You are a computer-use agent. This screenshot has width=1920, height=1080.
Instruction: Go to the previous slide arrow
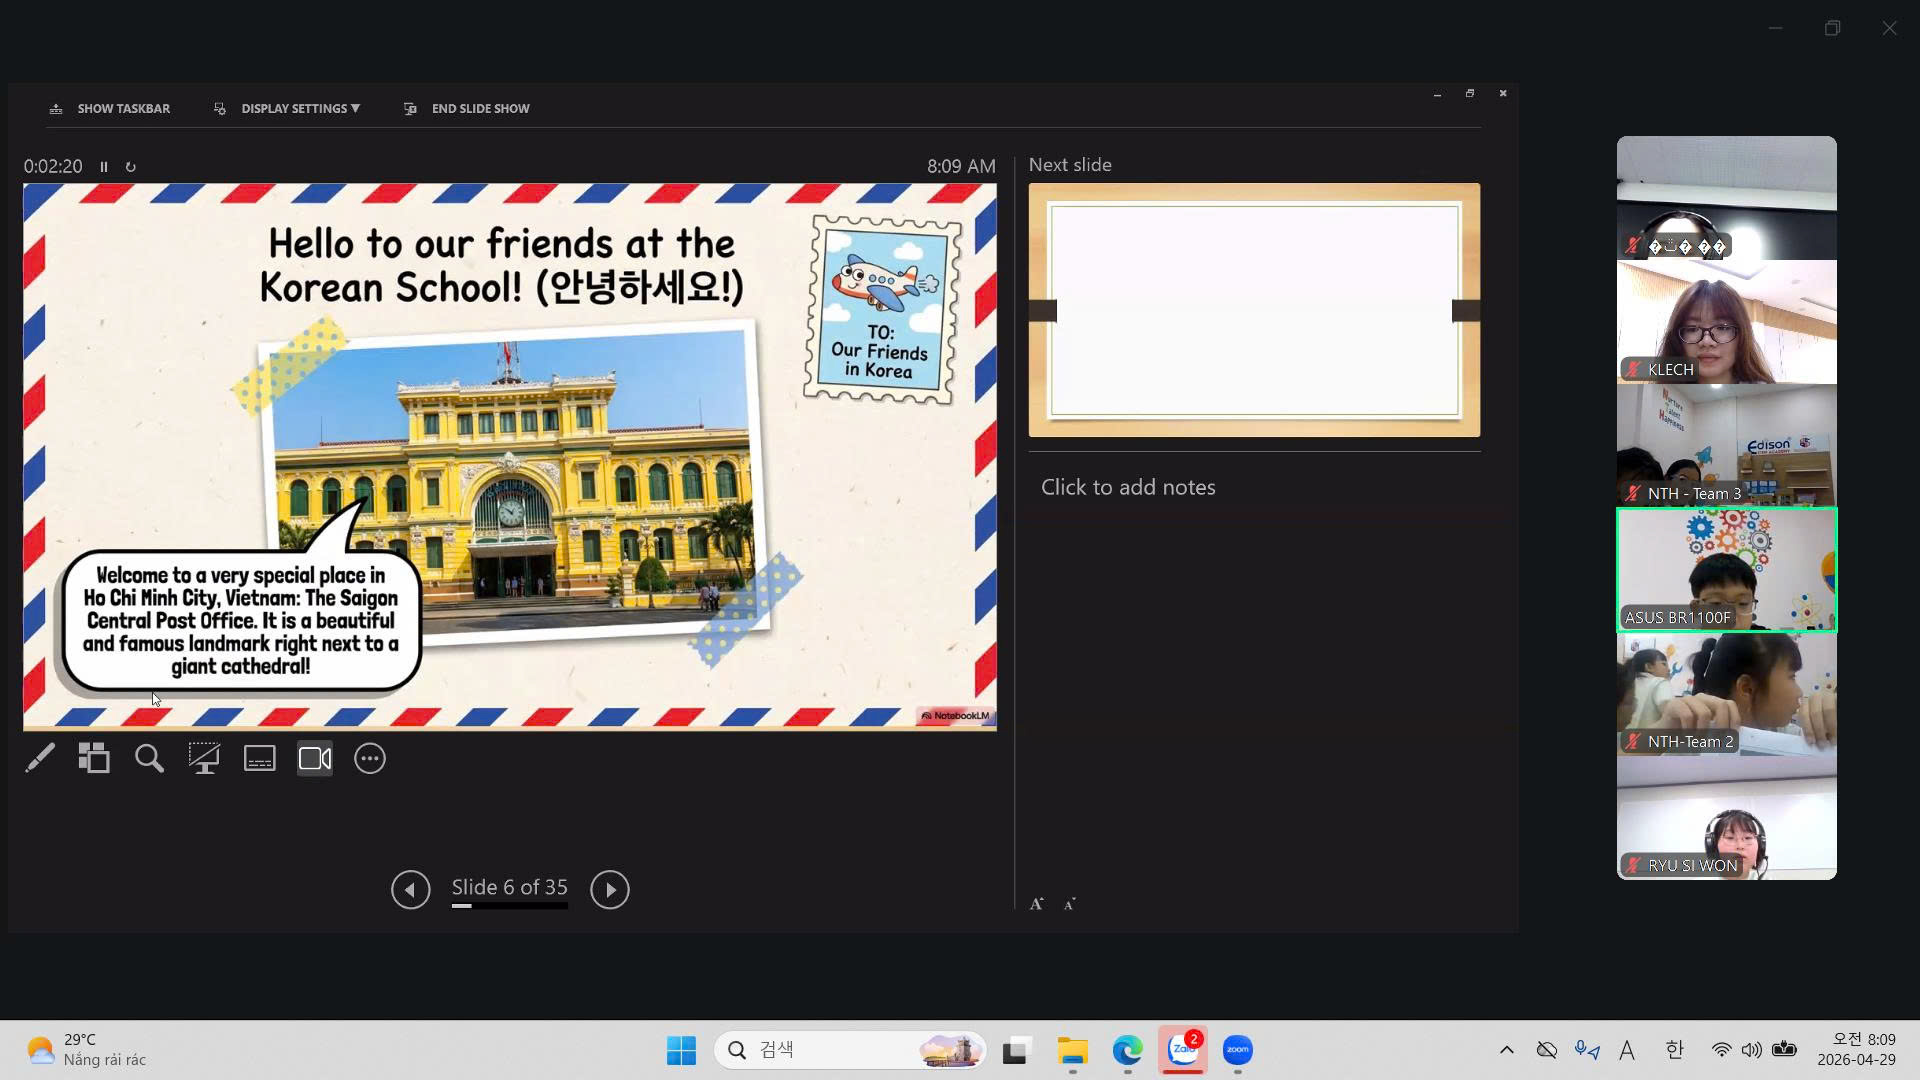[410, 890]
